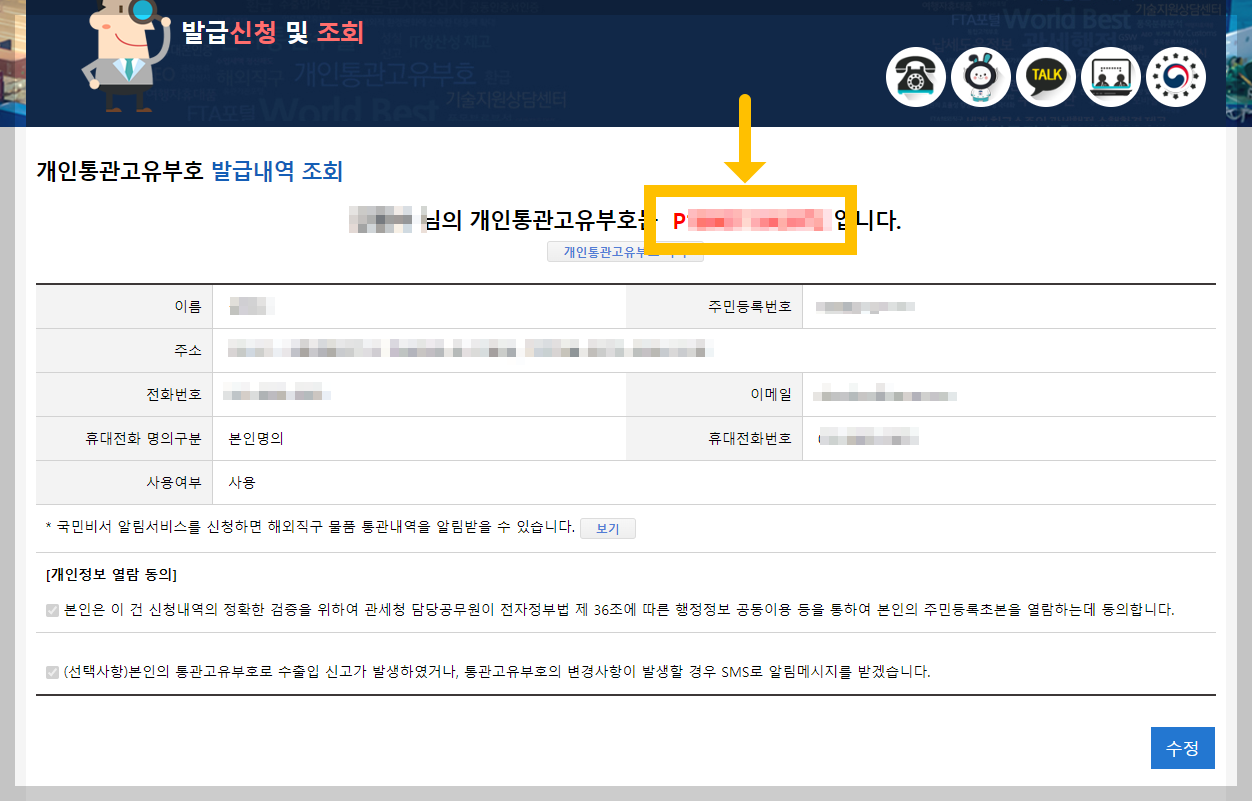Click the 휴대전화번호 label cell
The image size is (1252, 801).
pyautogui.click(x=714, y=438)
